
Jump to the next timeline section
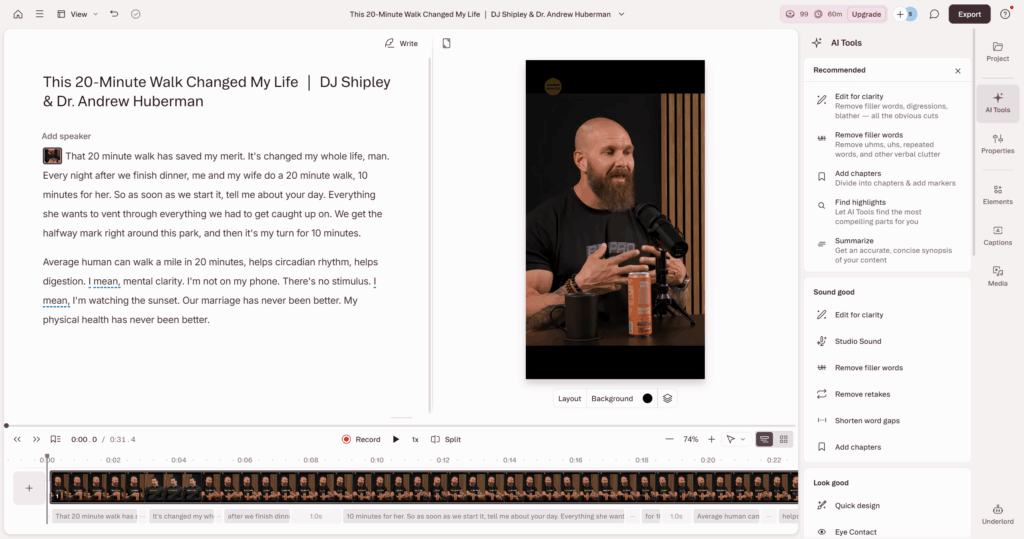coord(37,440)
